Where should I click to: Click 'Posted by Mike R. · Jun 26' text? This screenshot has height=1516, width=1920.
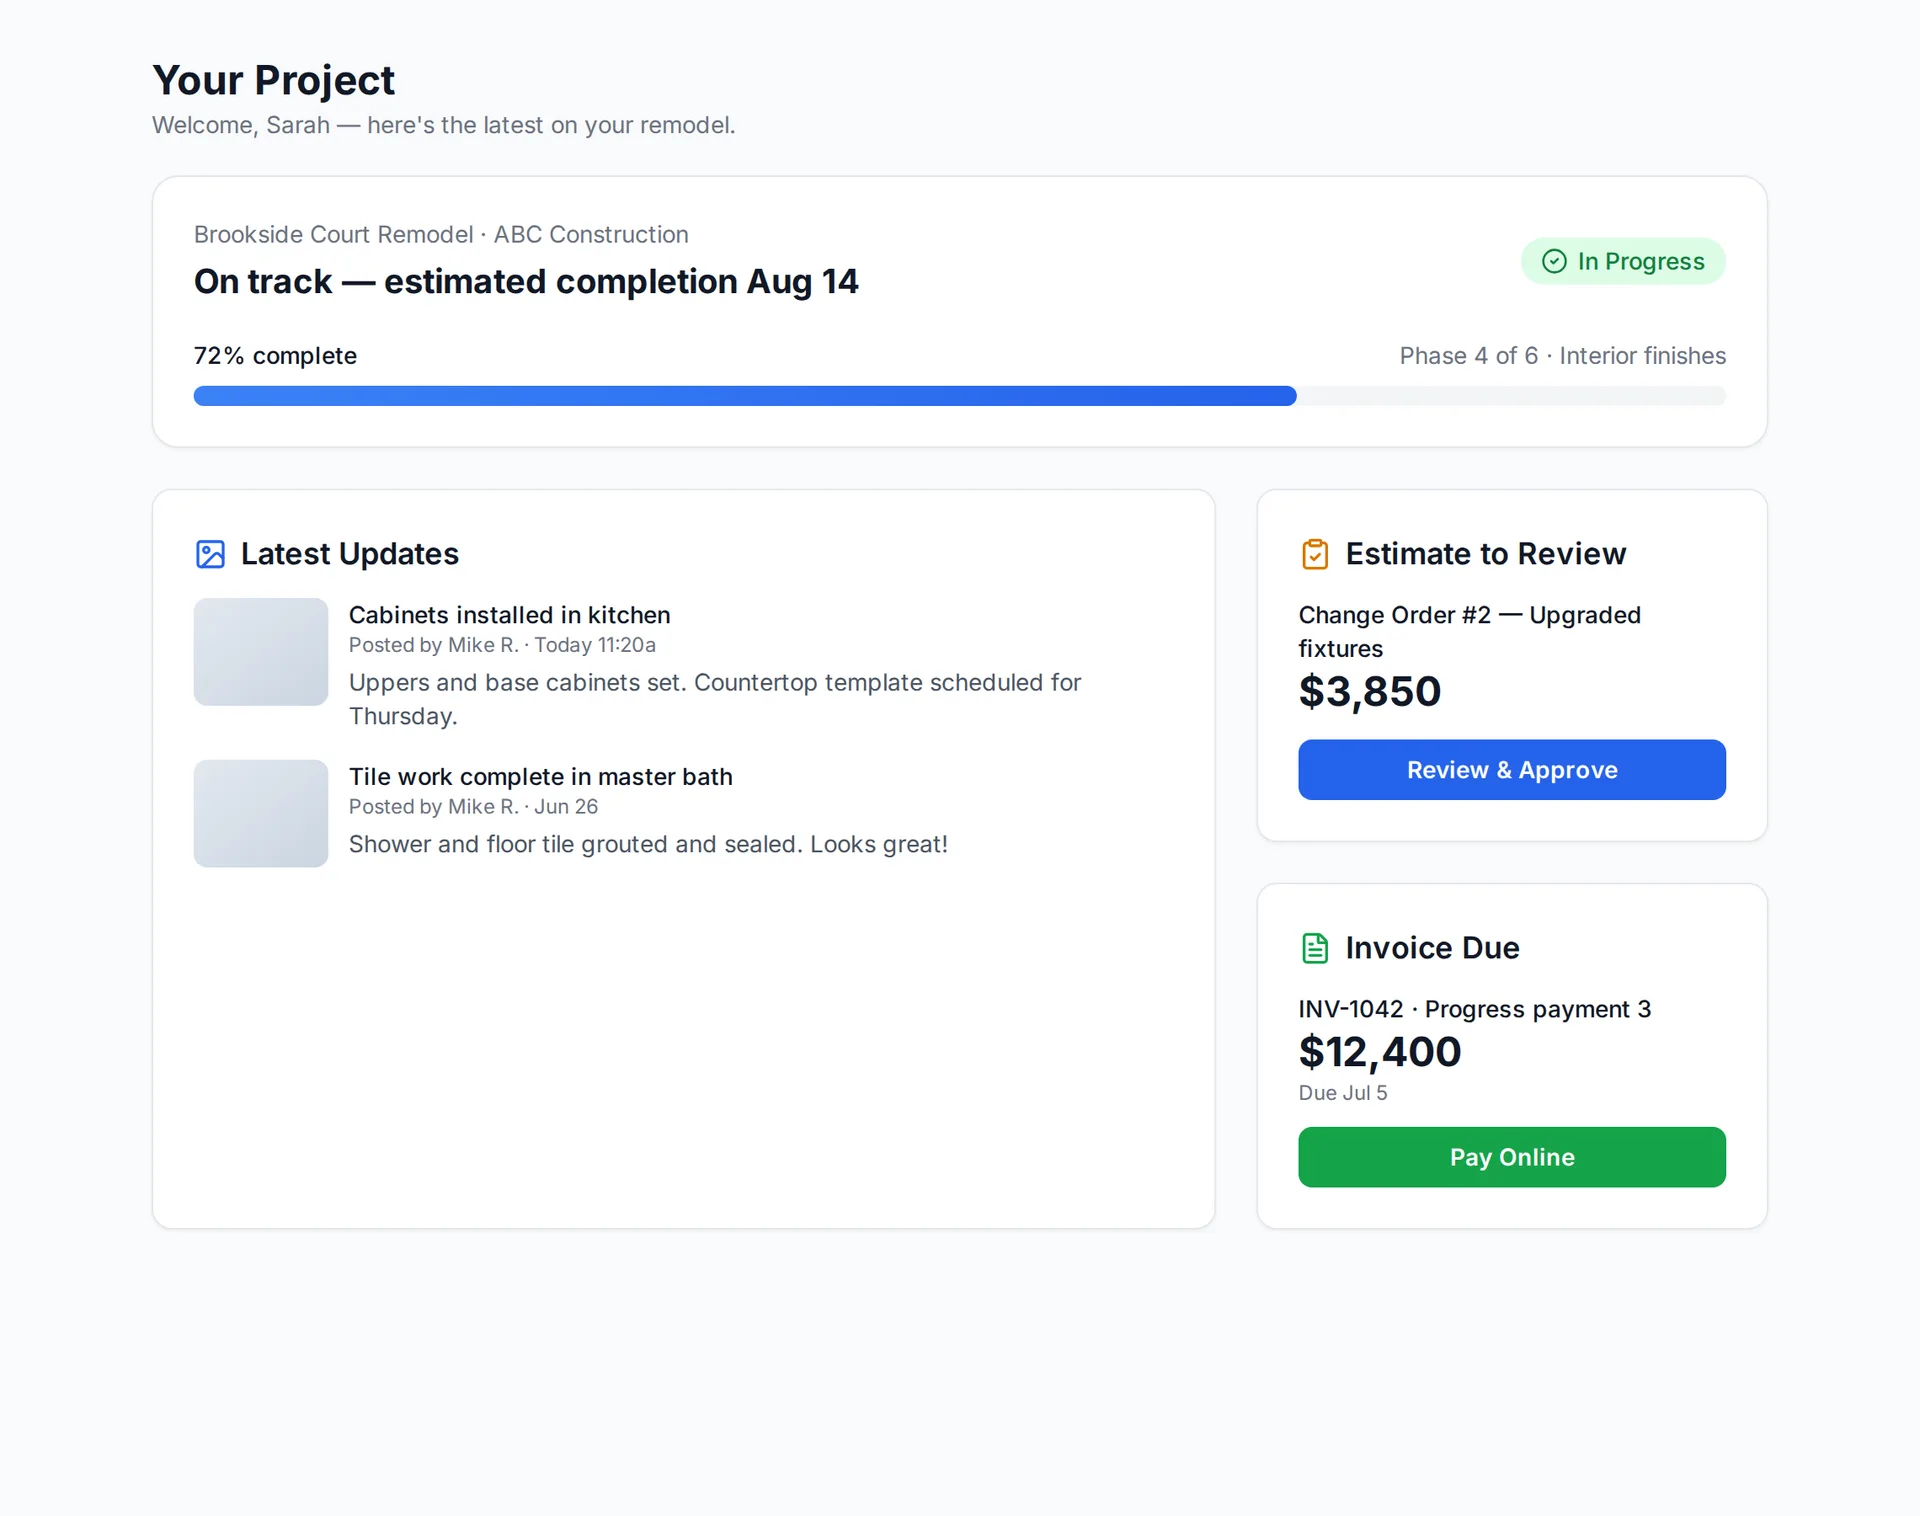(473, 807)
